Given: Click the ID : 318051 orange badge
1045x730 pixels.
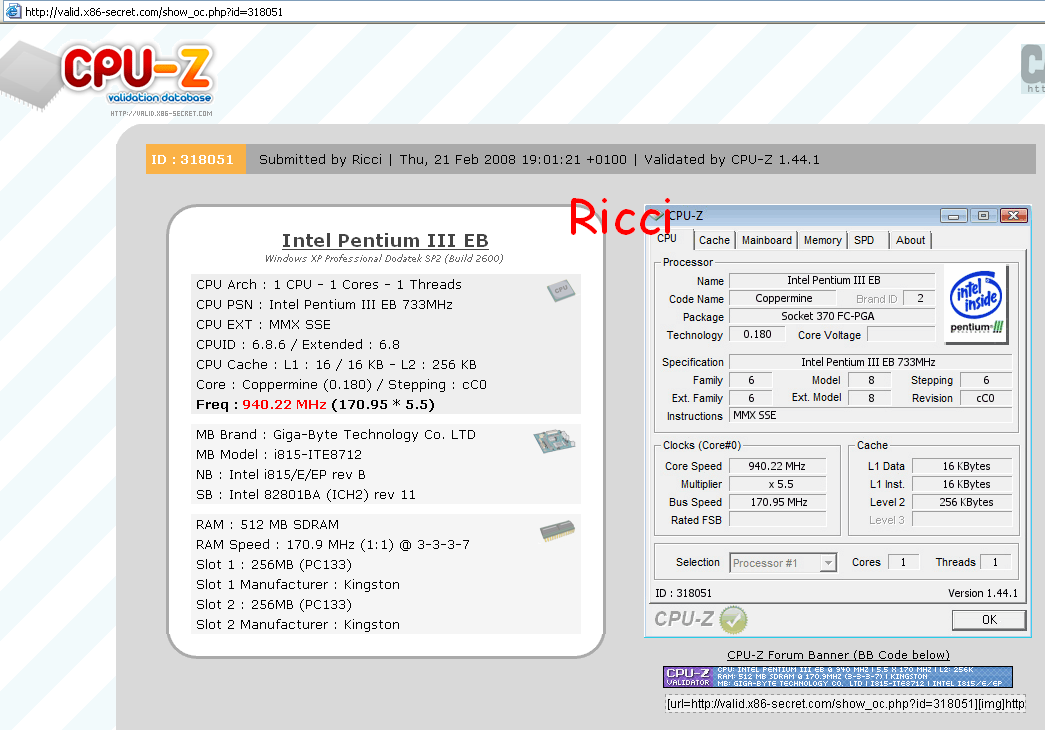Looking at the screenshot, I should click(195, 159).
